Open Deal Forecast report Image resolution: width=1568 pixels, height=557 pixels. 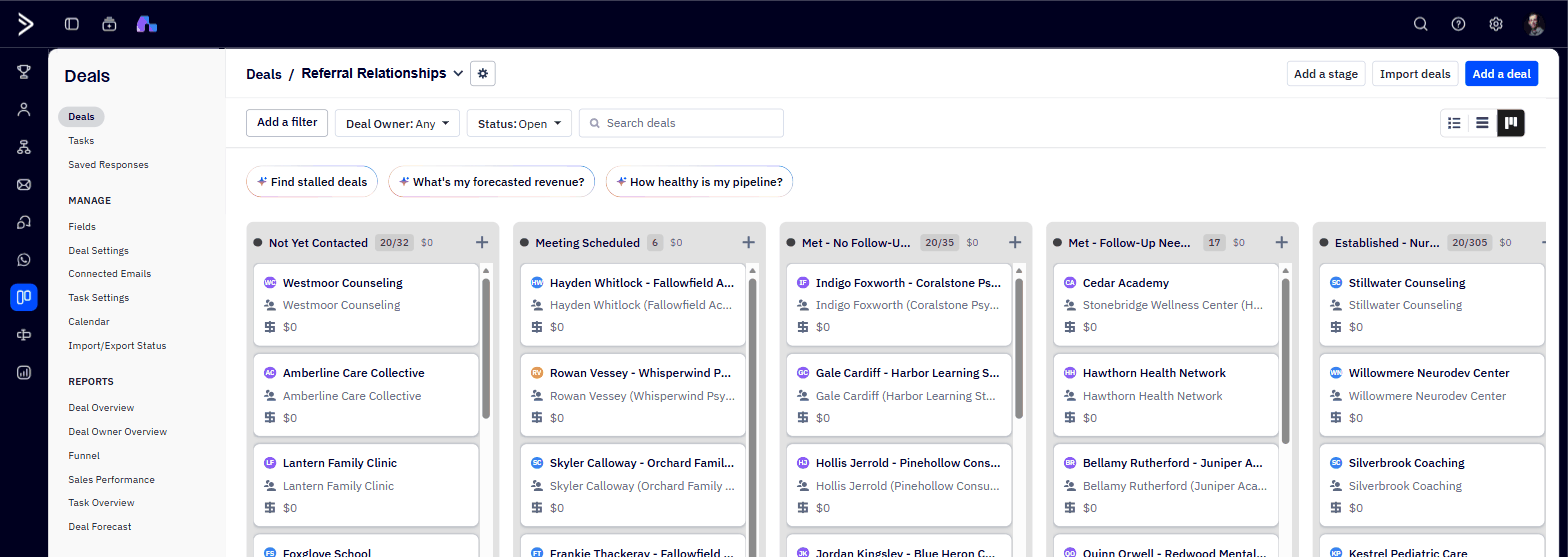tap(99, 527)
